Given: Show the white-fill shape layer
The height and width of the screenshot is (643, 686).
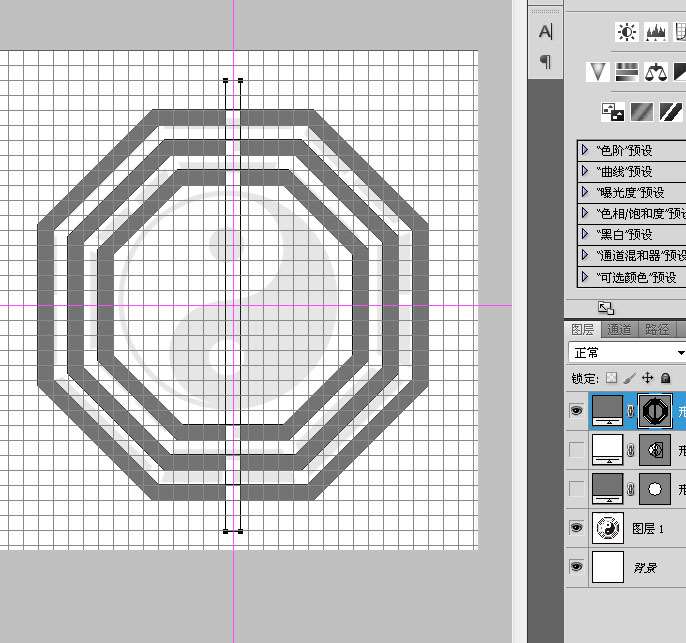Looking at the screenshot, I should coord(577,450).
